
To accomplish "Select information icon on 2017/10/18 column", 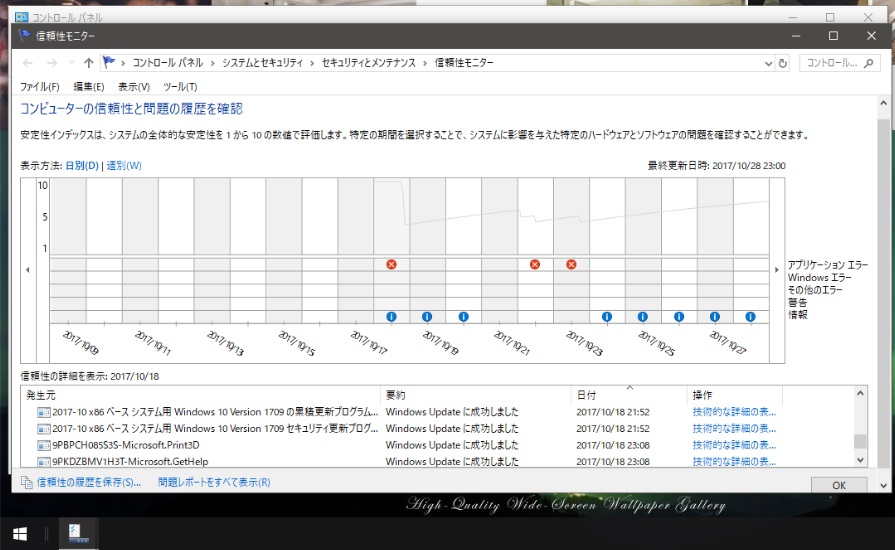I will point(391,317).
